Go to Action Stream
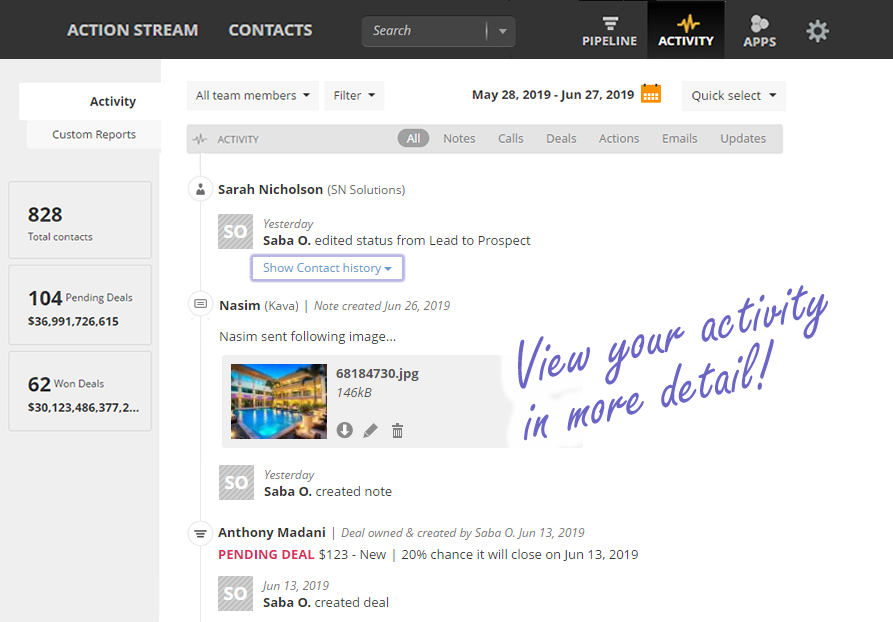893x622 pixels. pyautogui.click(x=133, y=30)
